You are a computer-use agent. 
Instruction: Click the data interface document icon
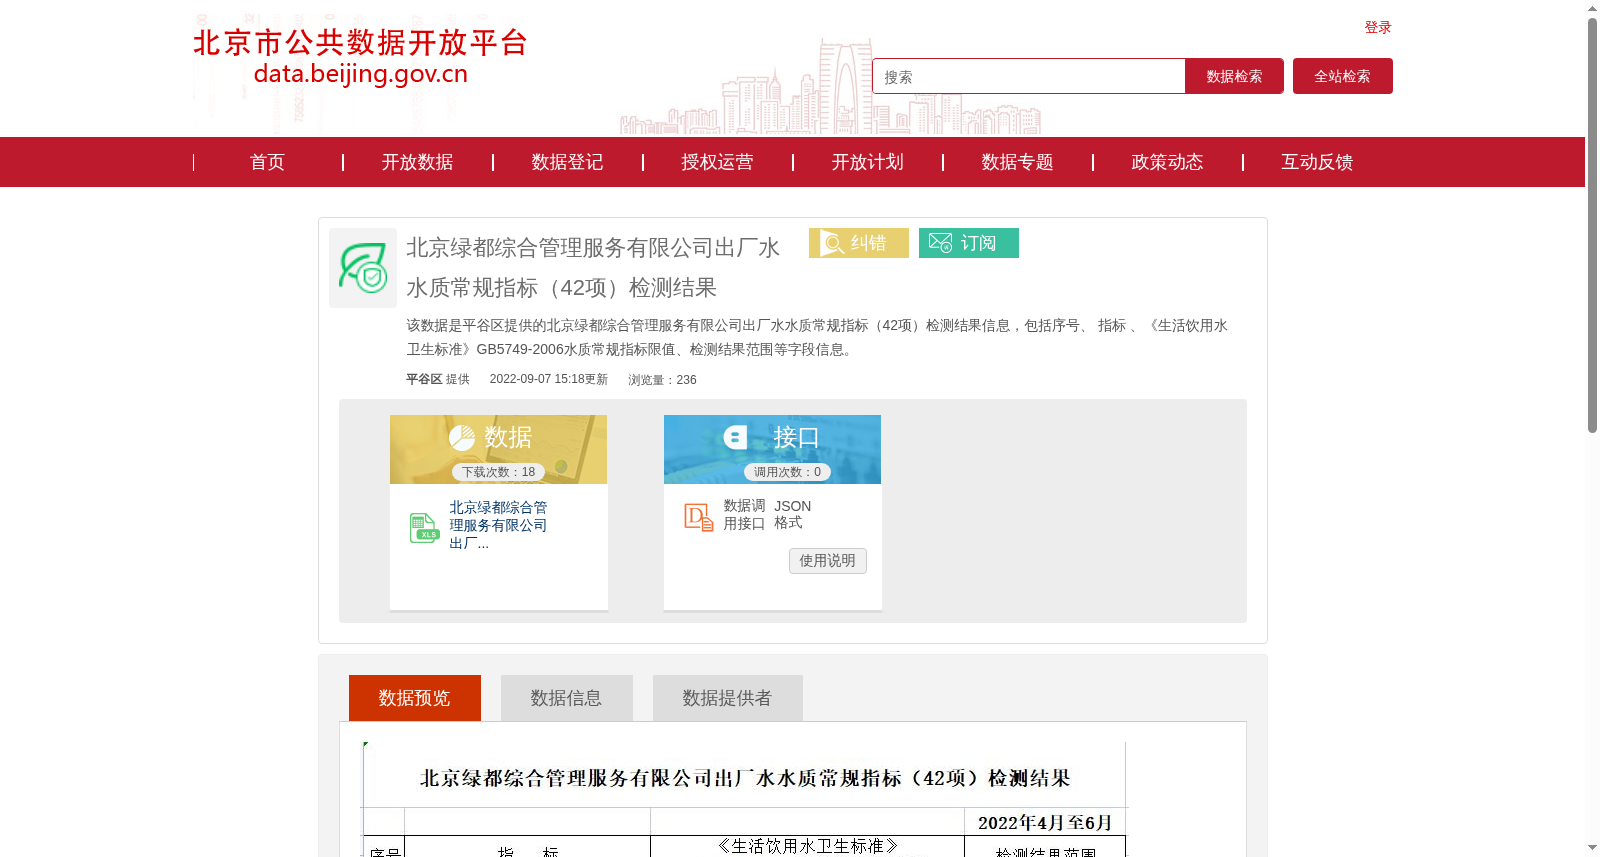pos(698,516)
